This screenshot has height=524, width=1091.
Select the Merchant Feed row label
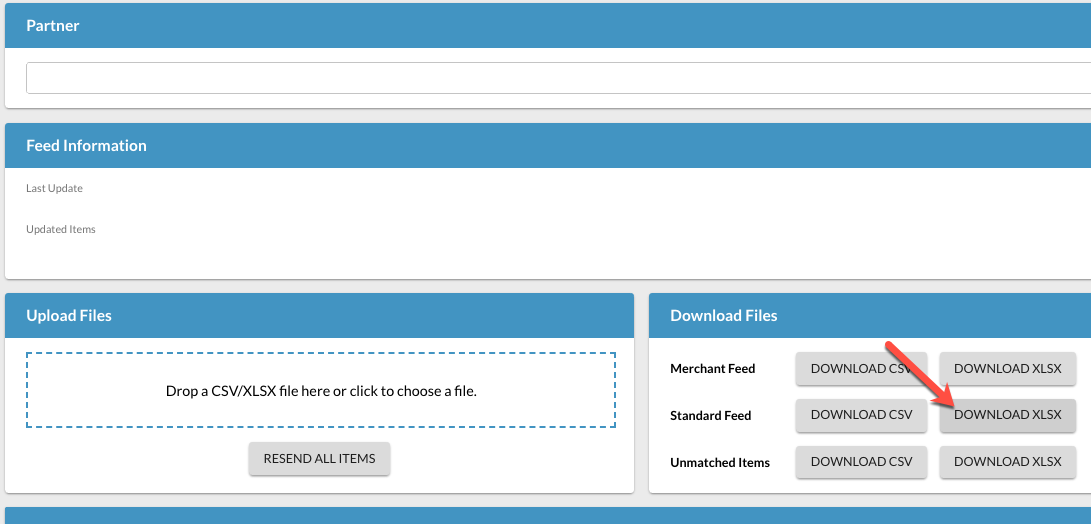712,369
